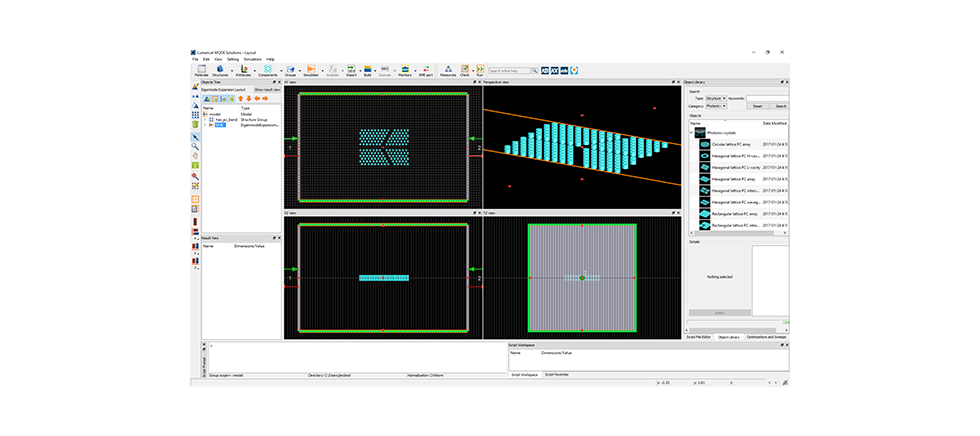Expand the EME tree item

coord(205,125)
